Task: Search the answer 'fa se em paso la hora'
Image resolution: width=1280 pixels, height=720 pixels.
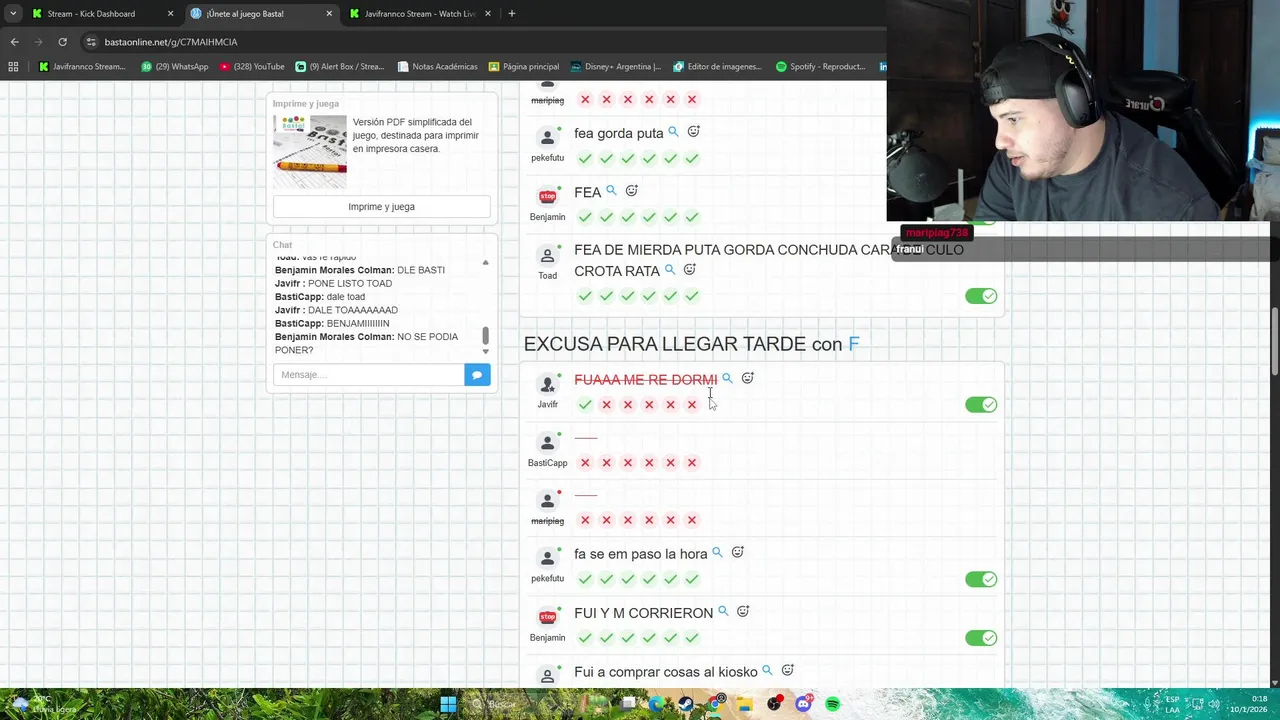Action: 717,553
